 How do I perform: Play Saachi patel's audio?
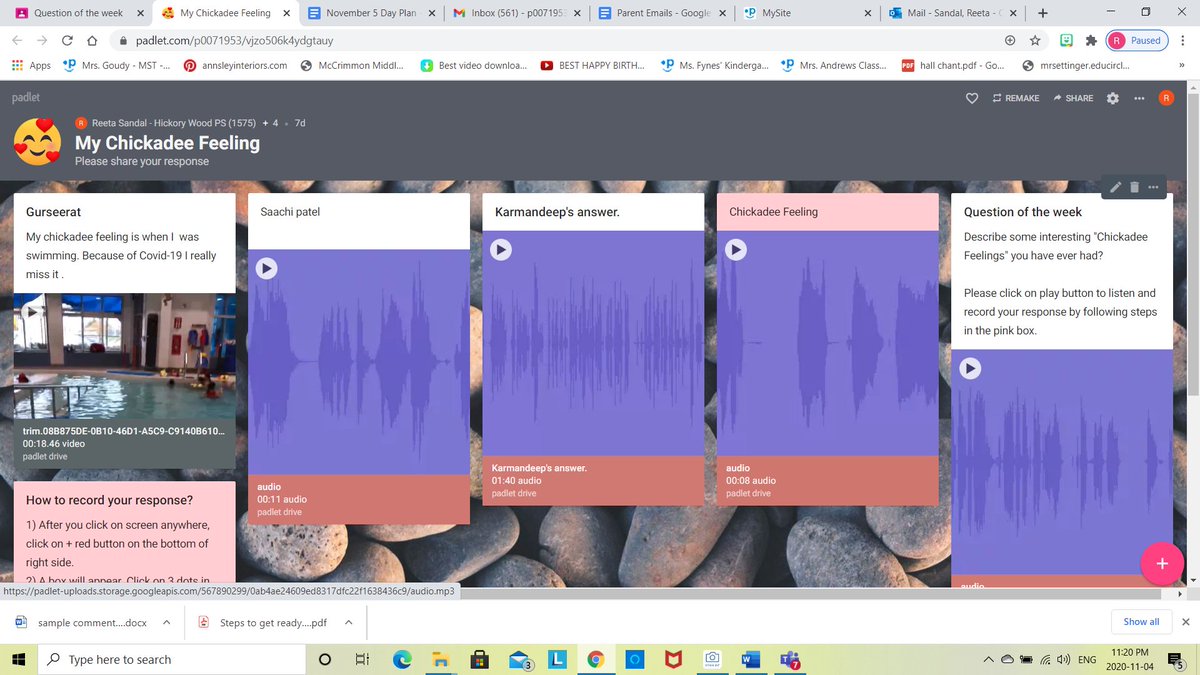pyautogui.click(x=266, y=268)
